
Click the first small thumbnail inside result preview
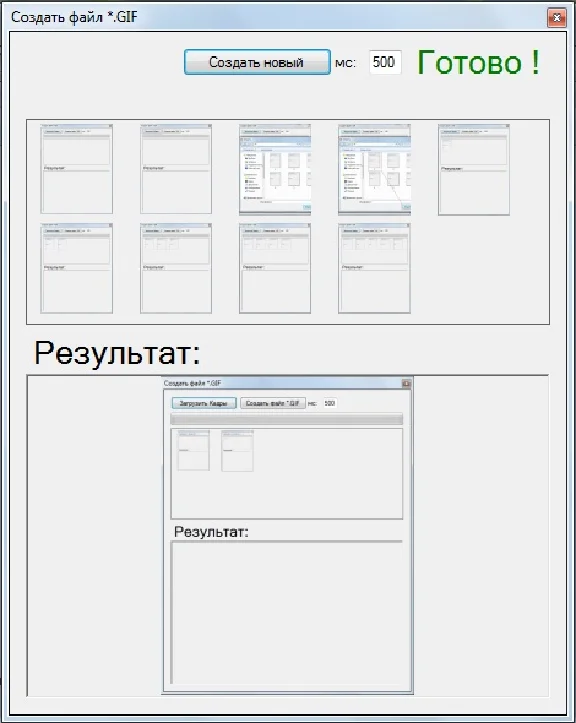click(194, 450)
